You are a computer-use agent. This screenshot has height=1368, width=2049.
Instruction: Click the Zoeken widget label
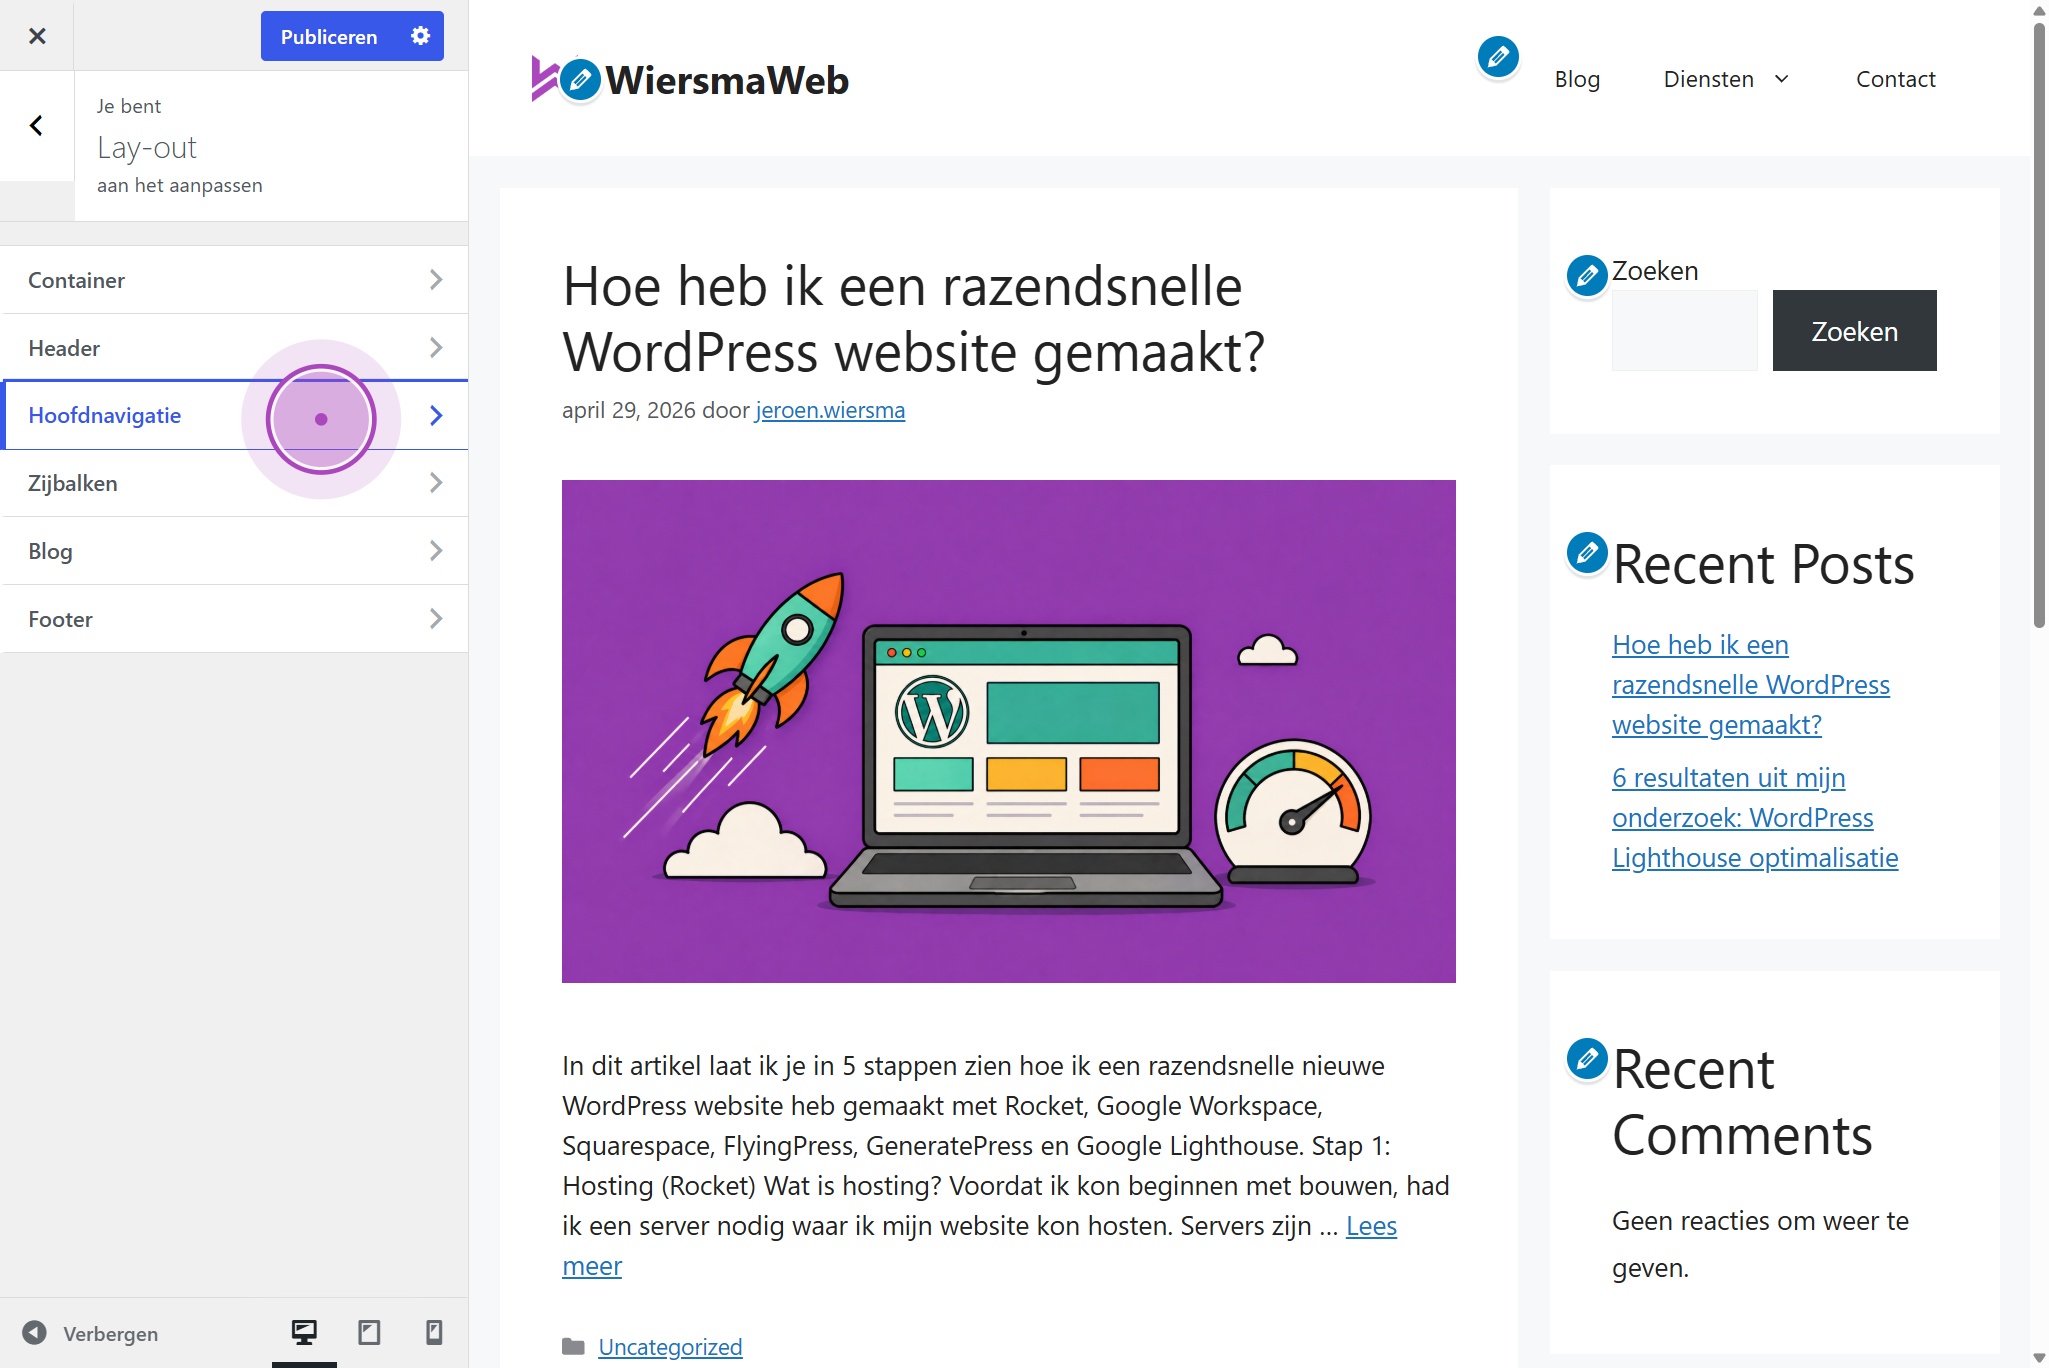1655,271
